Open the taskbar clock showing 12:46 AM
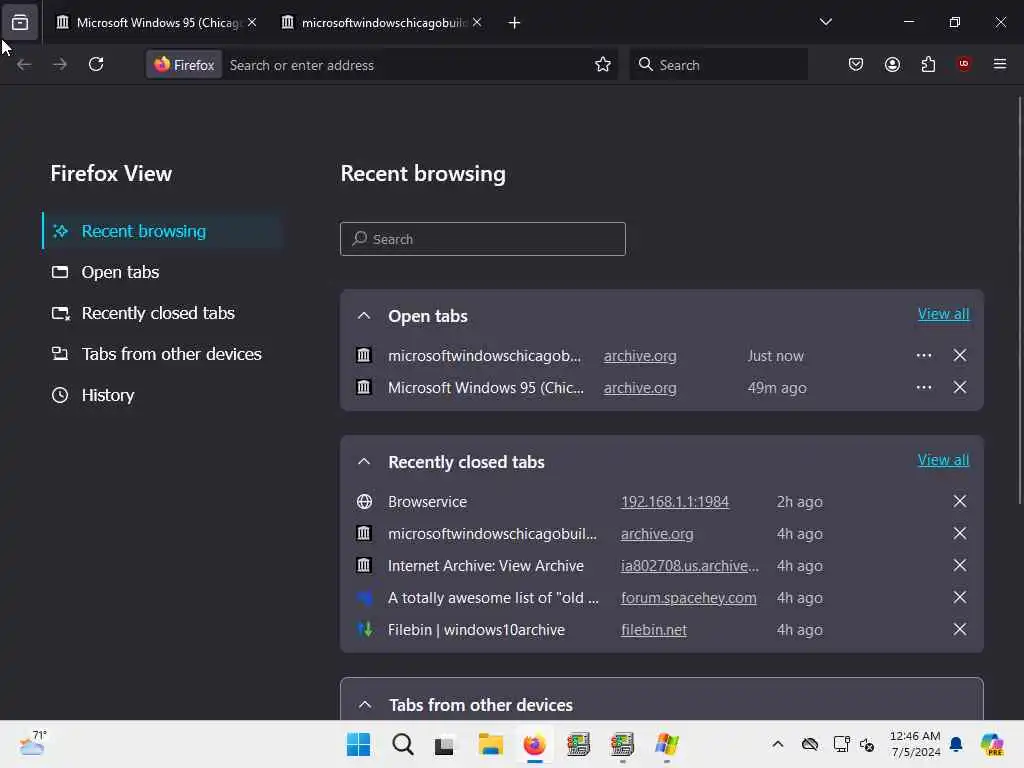 click(x=916, y=744)
